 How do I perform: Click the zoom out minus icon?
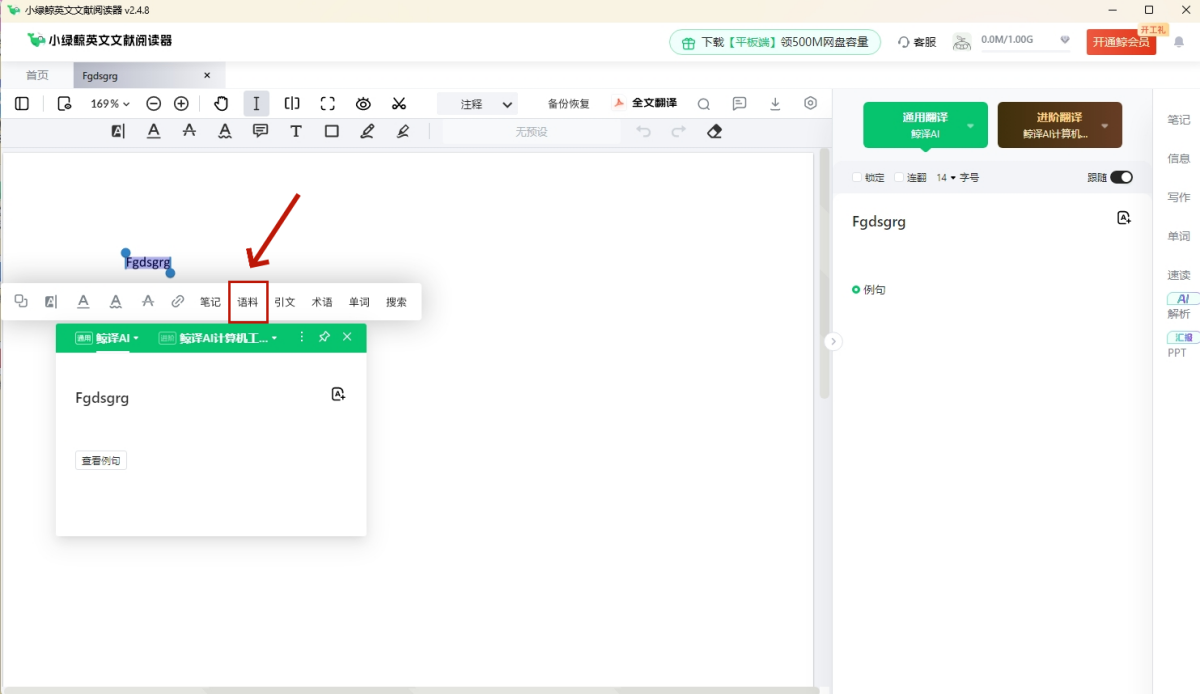153,104
